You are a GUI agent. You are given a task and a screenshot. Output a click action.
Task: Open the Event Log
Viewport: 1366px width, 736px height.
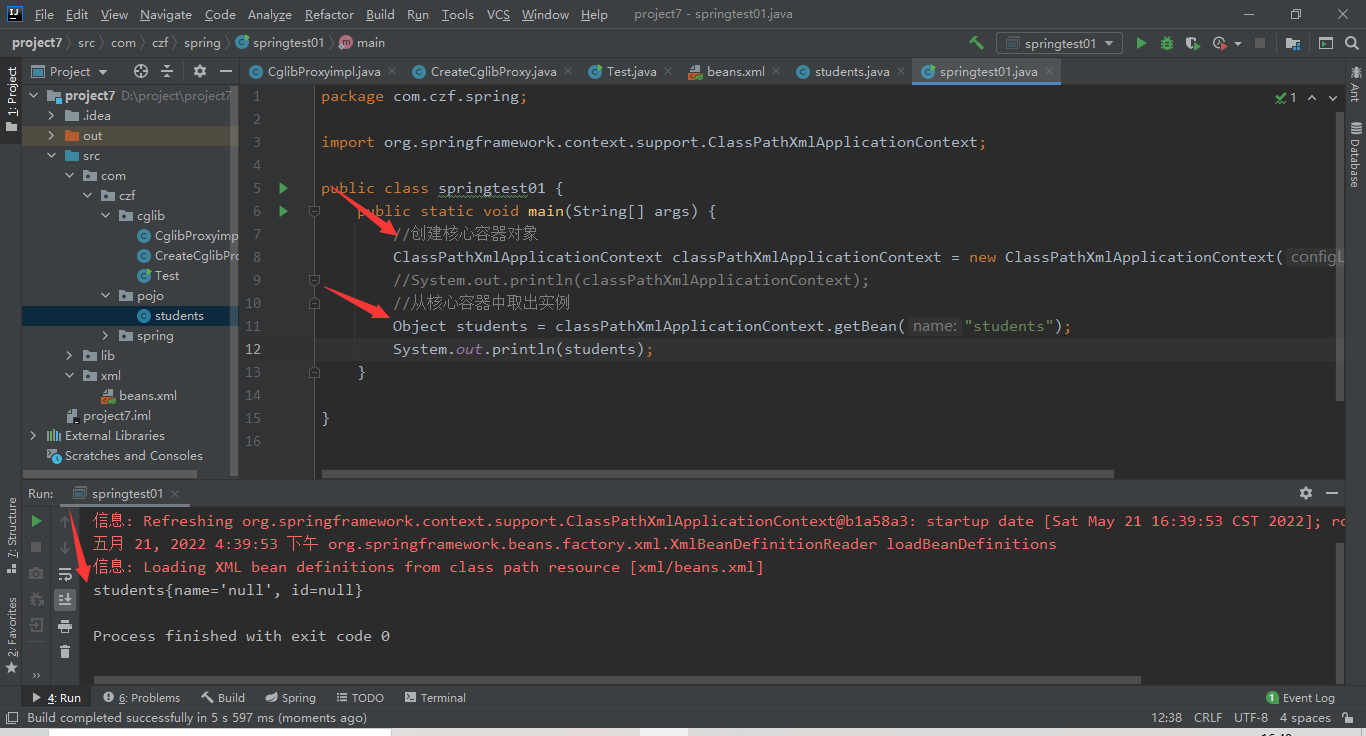coord(1300,698)
